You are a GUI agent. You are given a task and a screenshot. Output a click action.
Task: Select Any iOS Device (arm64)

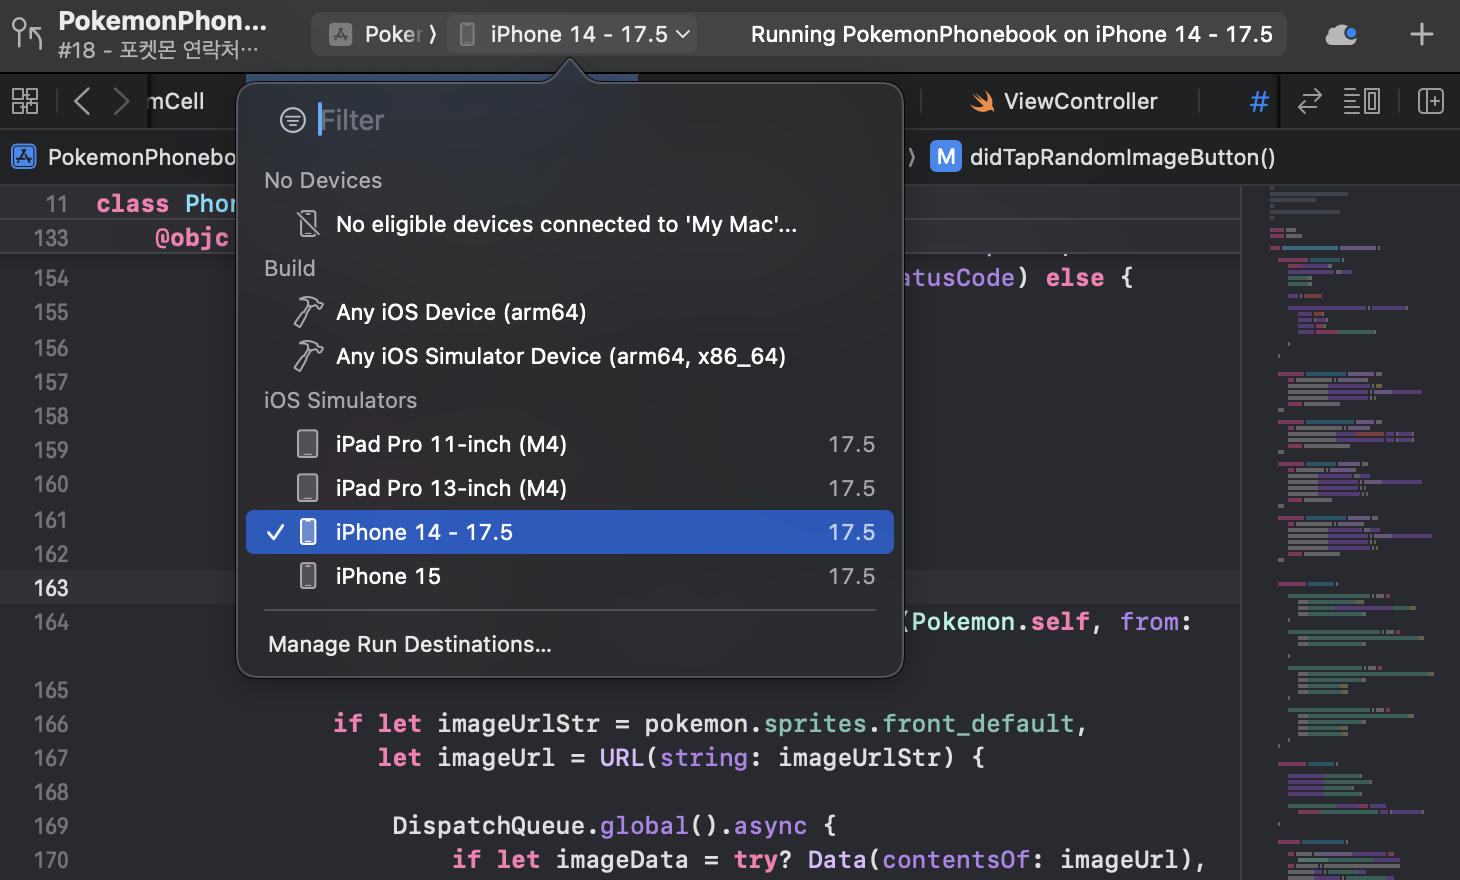point(570,312)
